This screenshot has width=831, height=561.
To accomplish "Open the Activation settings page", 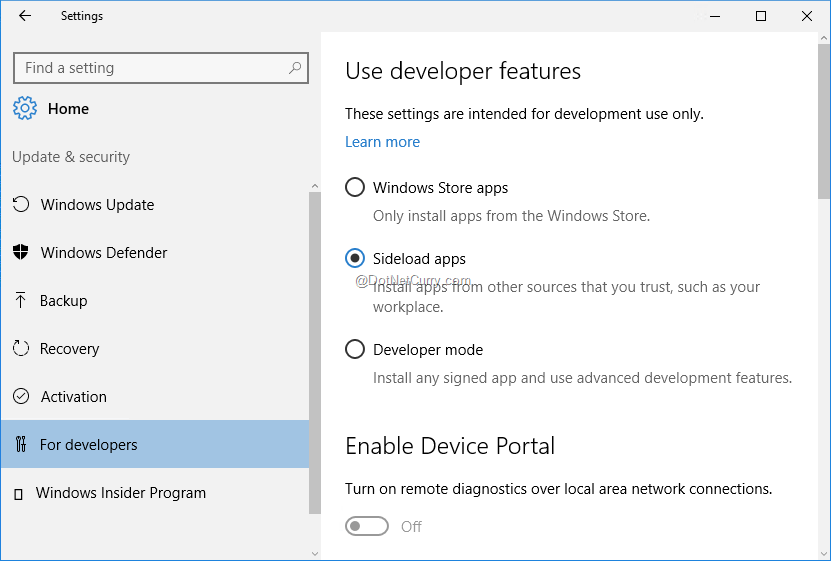I will point(155,396).
